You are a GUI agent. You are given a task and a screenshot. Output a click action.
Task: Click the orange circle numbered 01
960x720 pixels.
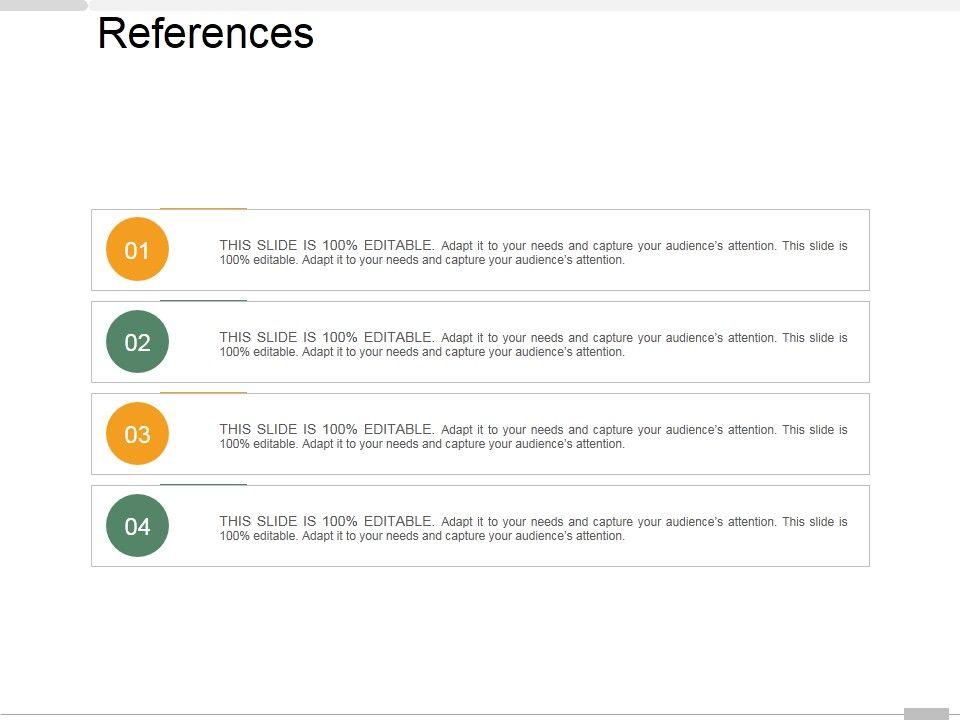[x=137, y=250]
